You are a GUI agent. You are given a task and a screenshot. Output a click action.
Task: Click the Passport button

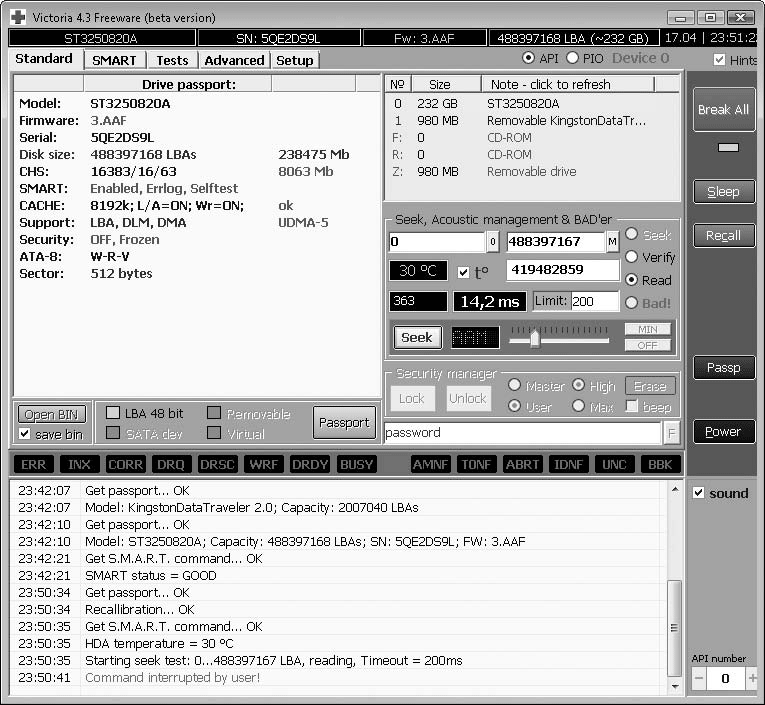(x=344, y=422)
